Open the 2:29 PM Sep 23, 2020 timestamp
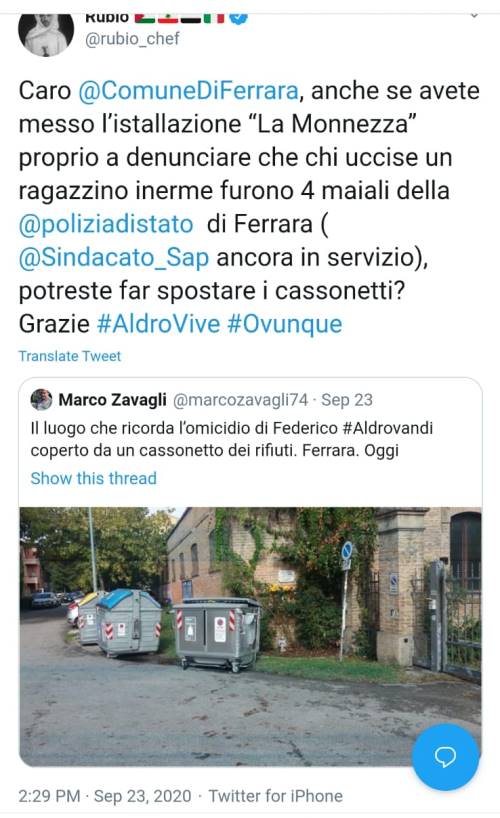 pos(105,796)
